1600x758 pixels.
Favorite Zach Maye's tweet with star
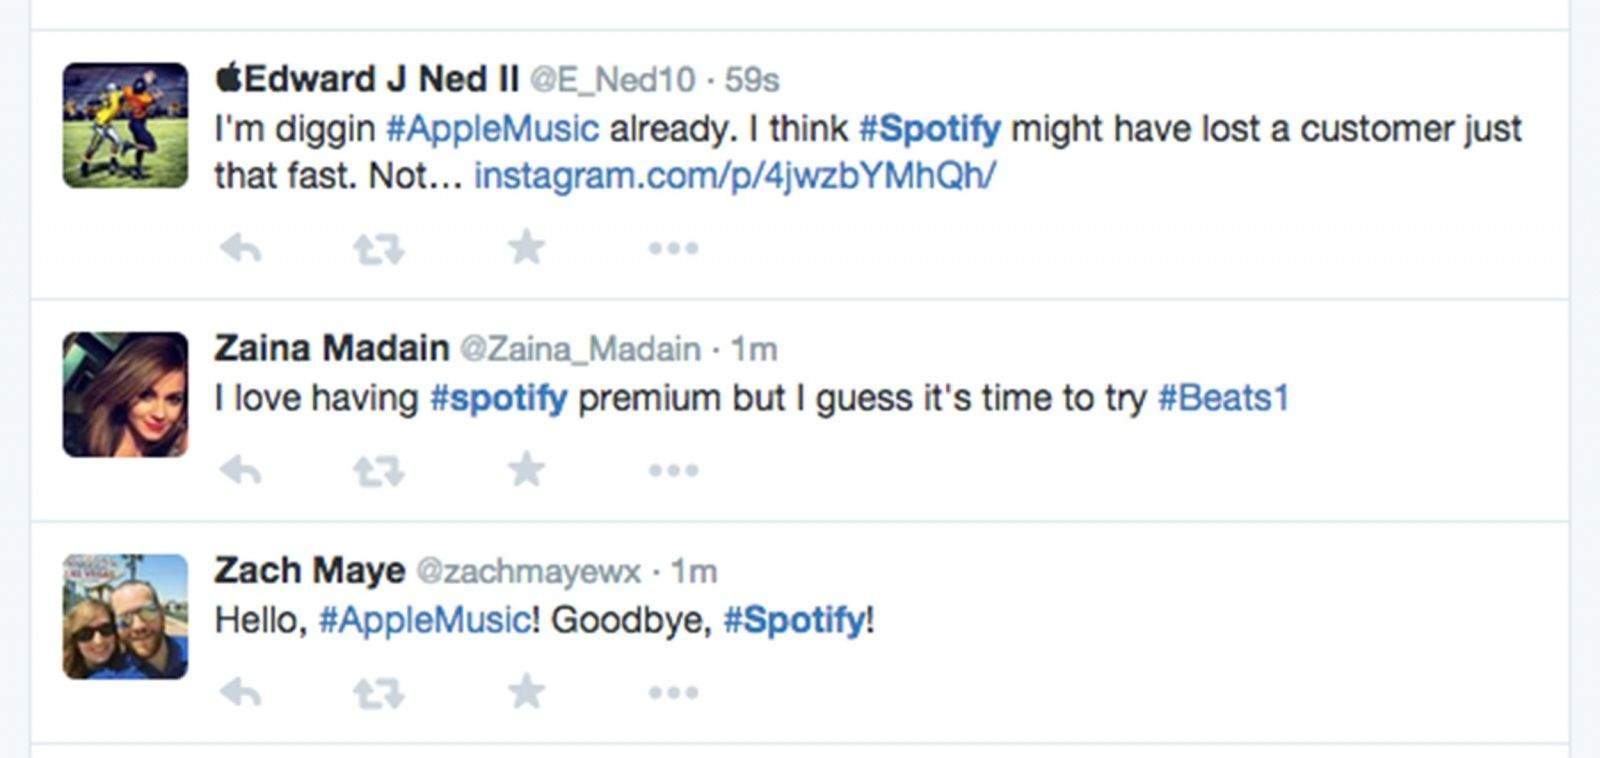(x=526, y=690)
